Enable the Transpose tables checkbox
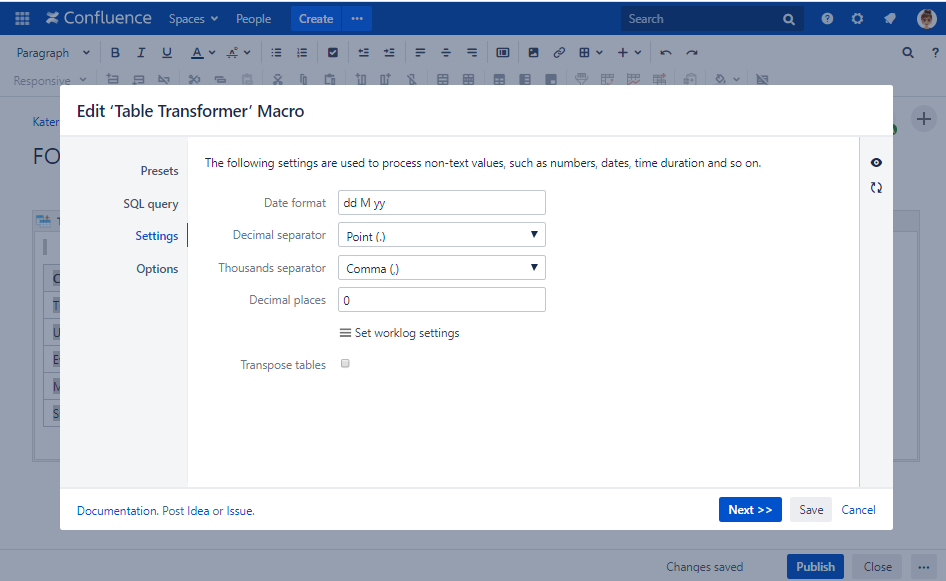 (345, 364)
